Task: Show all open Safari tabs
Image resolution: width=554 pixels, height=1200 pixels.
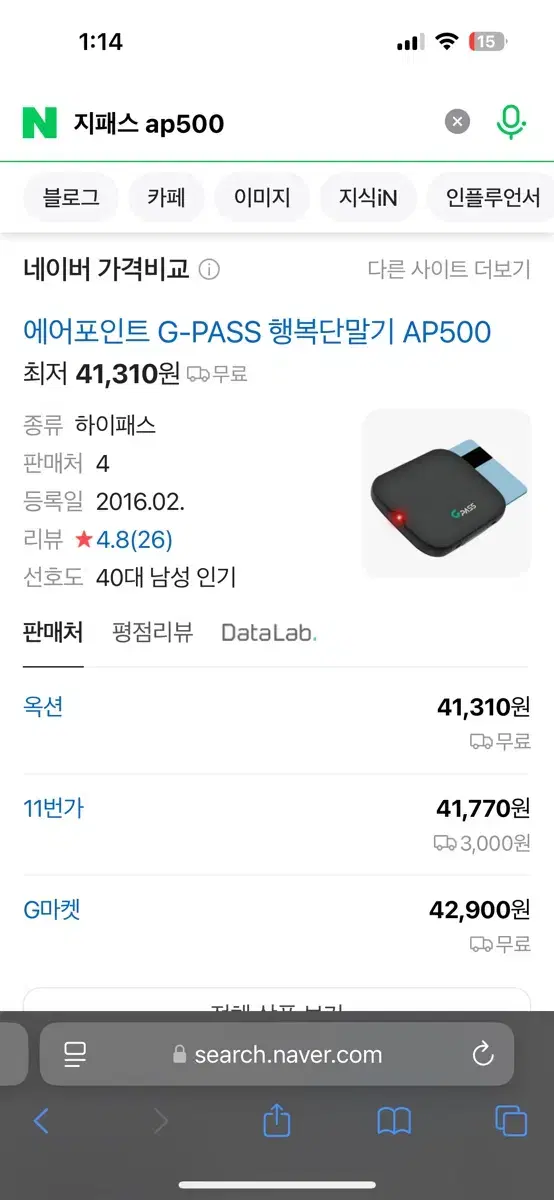Action: click(x=511, y=1121)
